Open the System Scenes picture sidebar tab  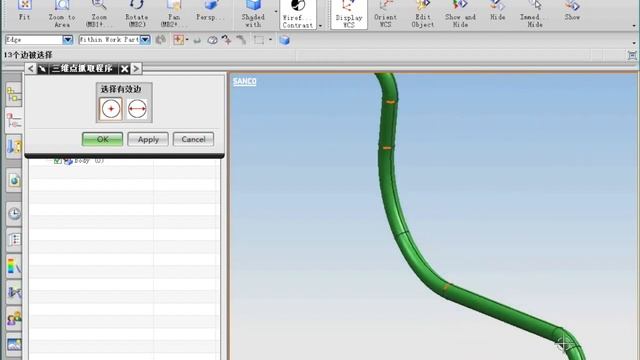tap(14, 344)
